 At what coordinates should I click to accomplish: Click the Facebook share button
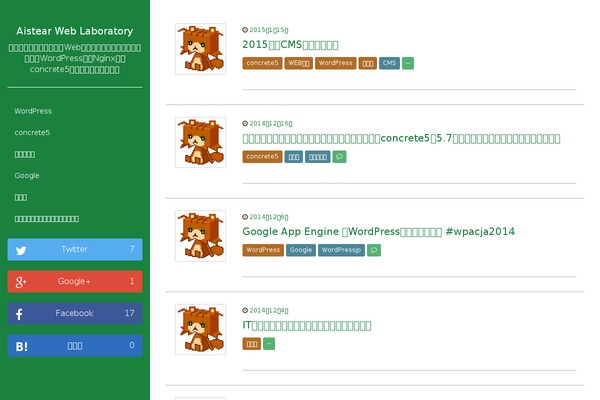point(75,313)
